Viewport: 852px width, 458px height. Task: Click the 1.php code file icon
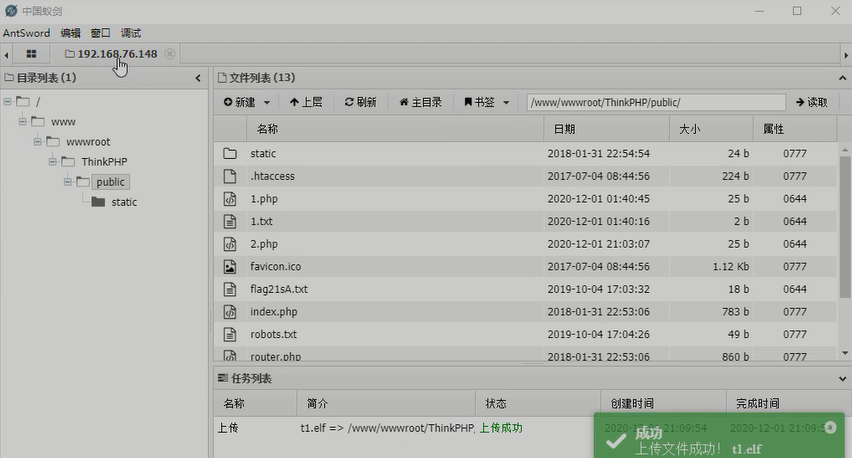[x=230, y=199]
